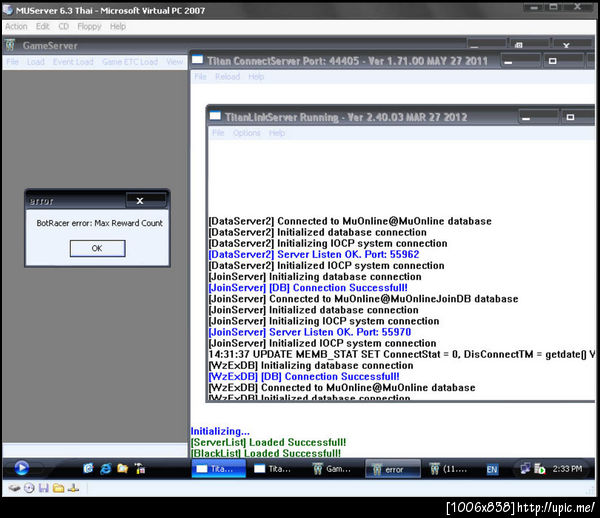Open the CD menu in Virtual PC
Screen dimensions: 600x518
click(x=64, y=26)
